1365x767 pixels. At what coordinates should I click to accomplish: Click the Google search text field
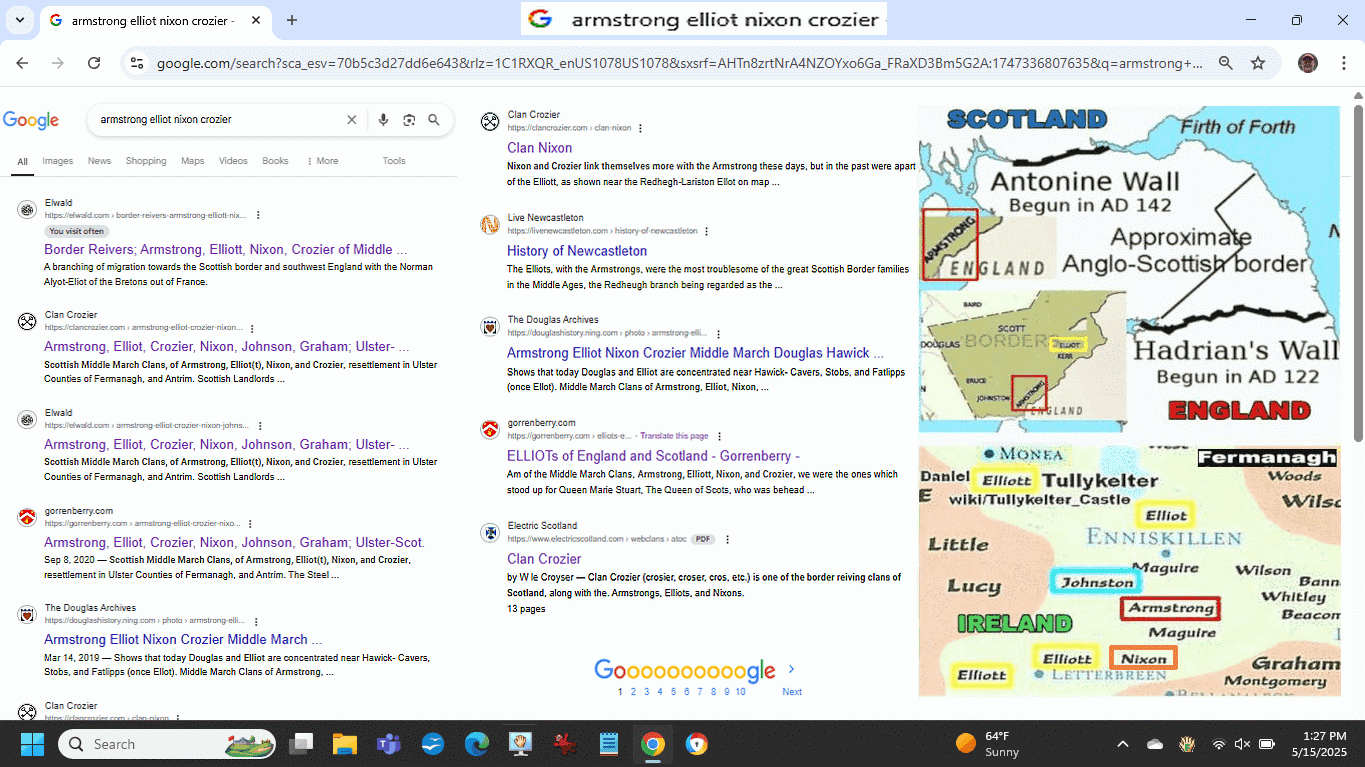point(215,120)
